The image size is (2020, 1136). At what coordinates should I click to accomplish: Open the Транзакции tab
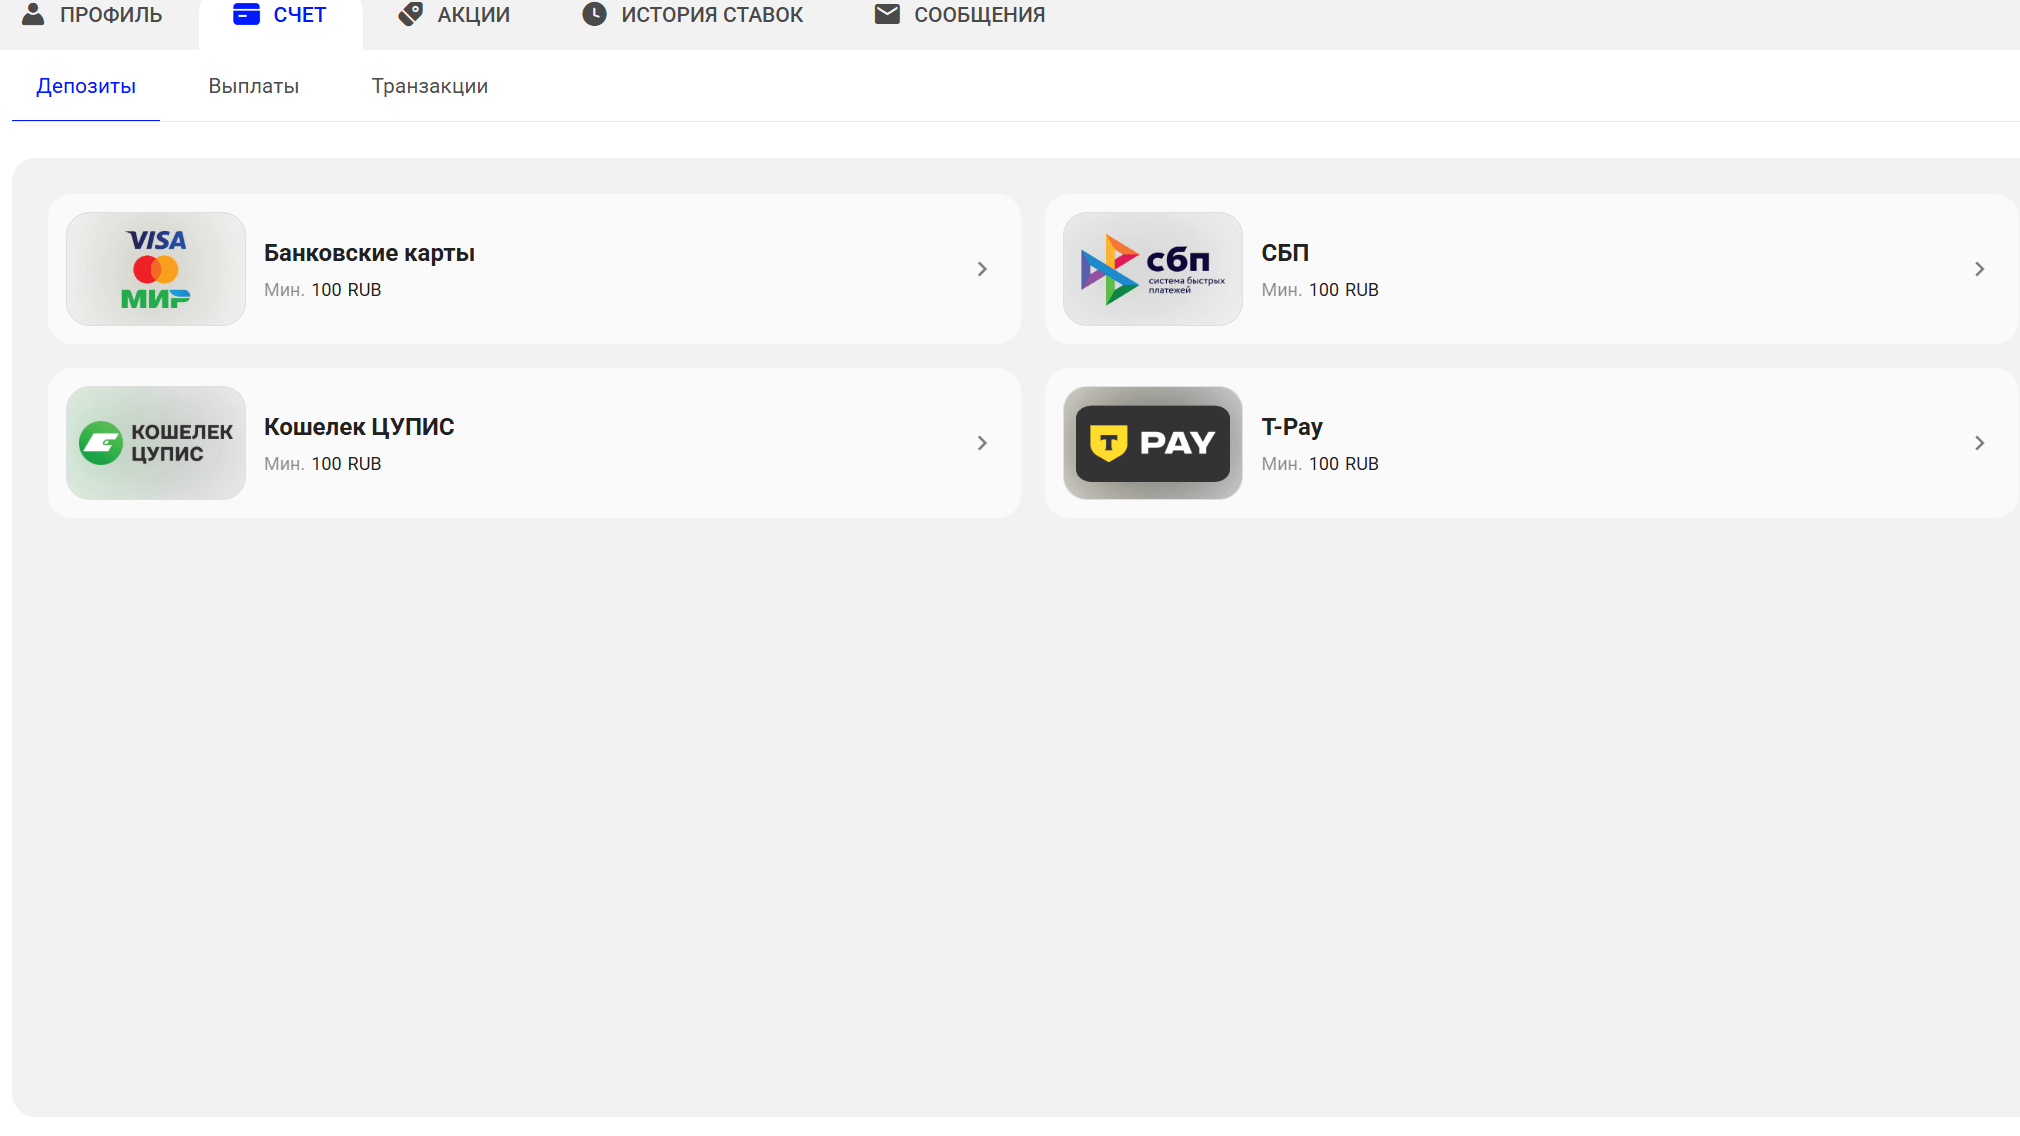(x=429, y=86)
